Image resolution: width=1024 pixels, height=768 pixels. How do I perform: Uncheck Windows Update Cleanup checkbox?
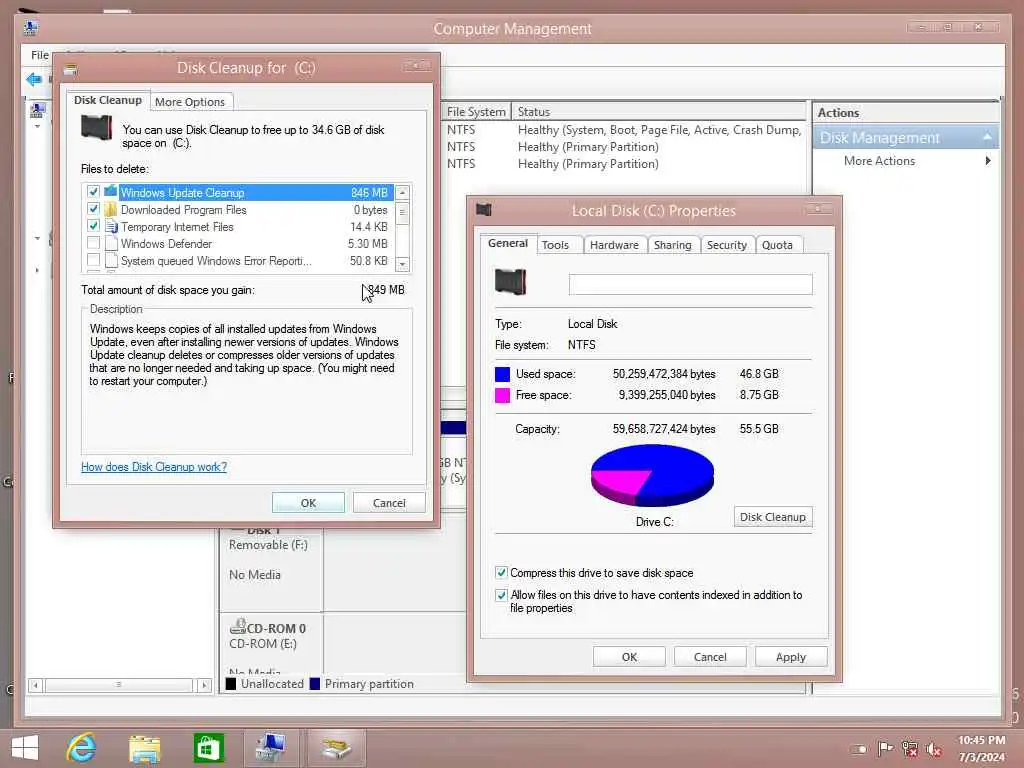[x=93, y=192]
